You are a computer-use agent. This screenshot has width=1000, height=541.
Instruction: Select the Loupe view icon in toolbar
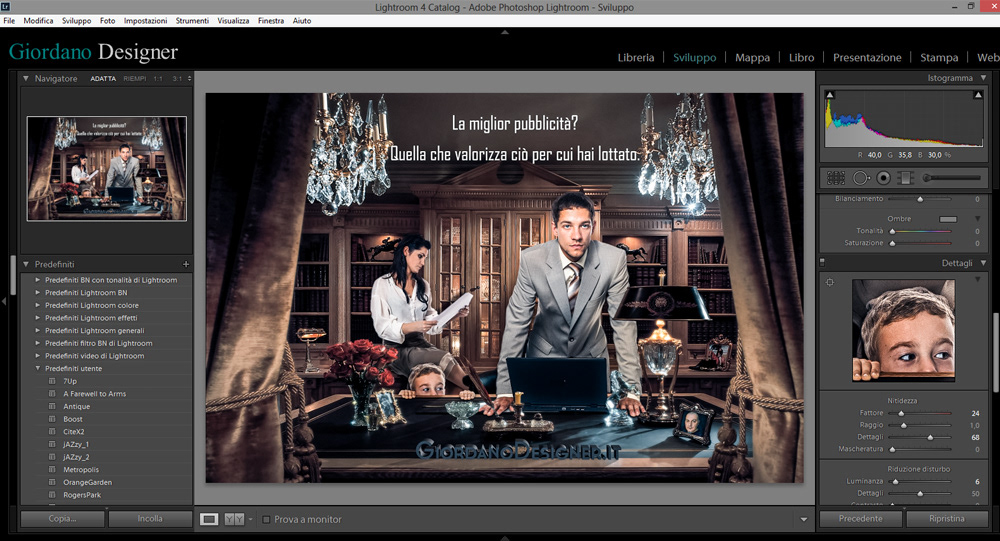tap(209, 519)
